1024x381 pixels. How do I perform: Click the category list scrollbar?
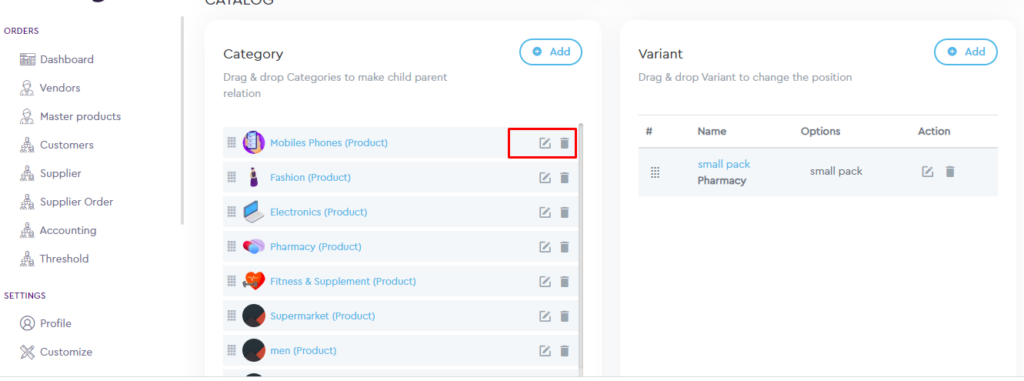click(x=581, y=248)
